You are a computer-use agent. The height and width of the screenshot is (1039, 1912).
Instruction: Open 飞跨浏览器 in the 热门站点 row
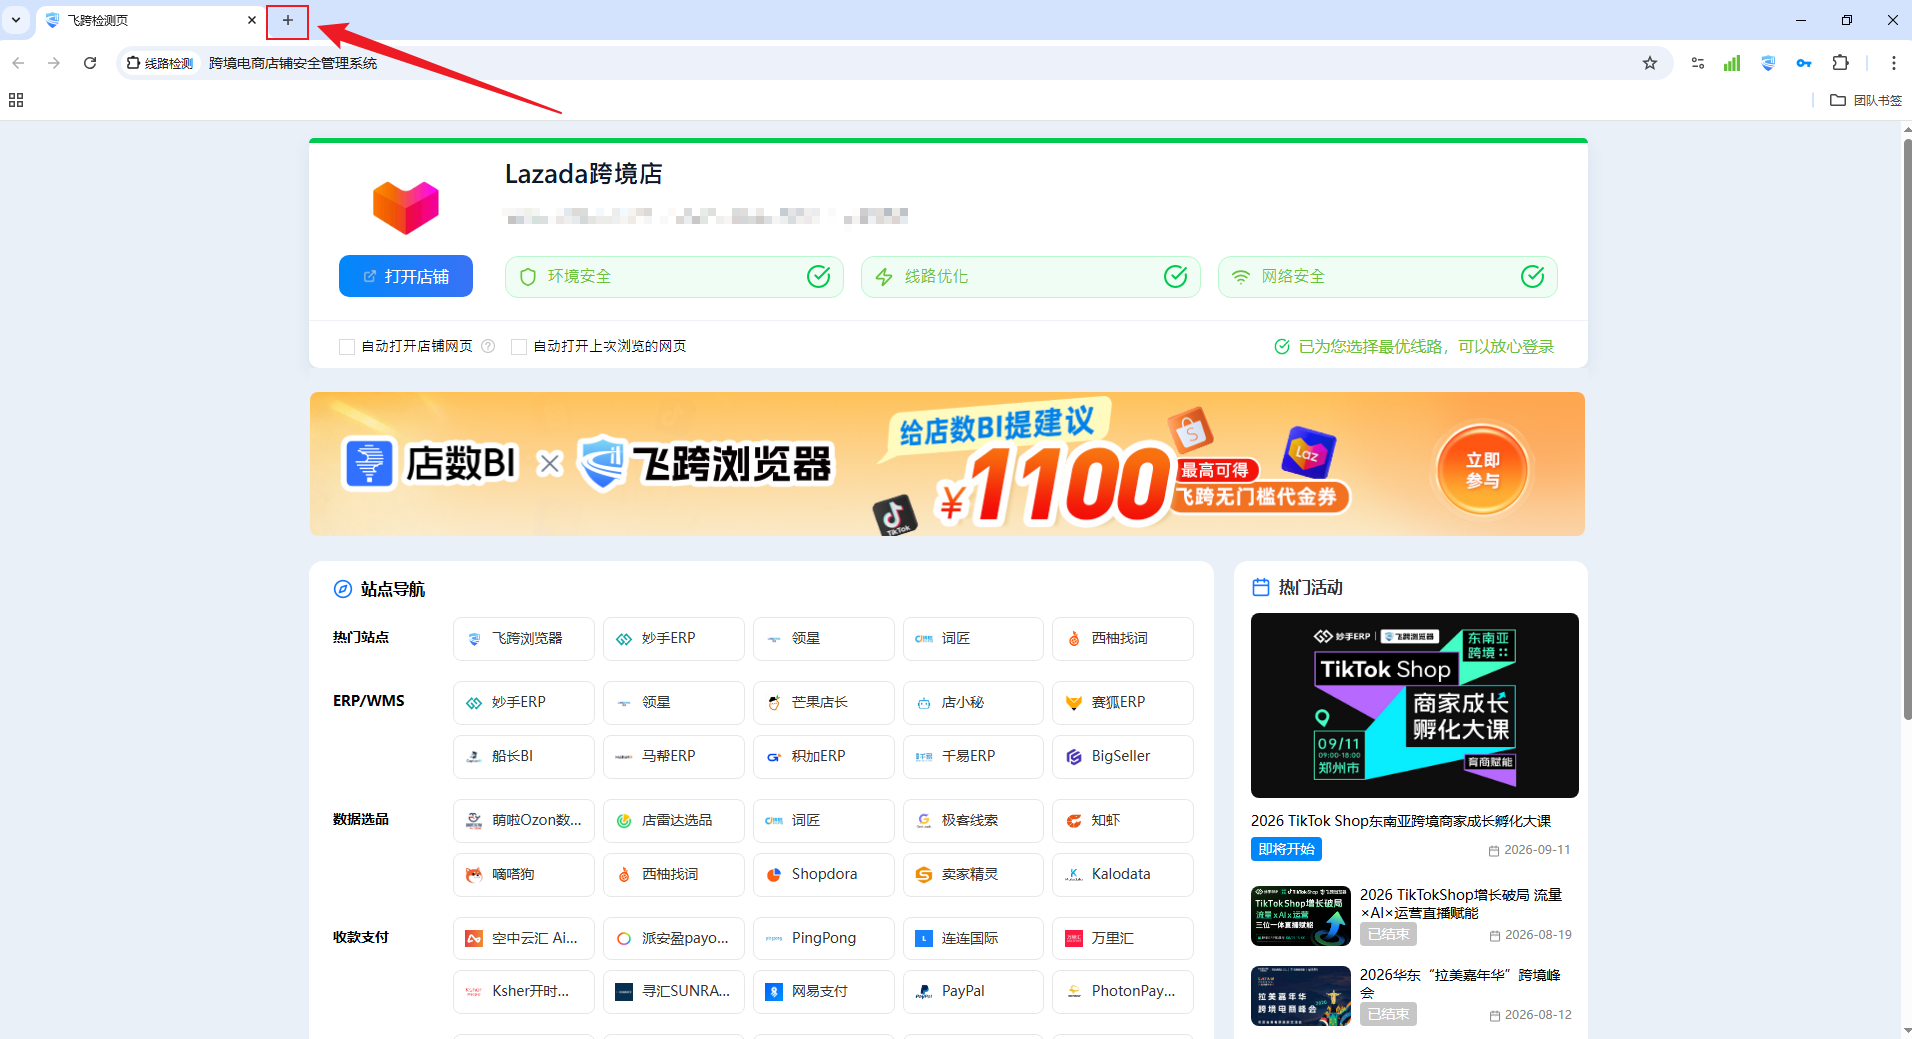click(524, 639)
